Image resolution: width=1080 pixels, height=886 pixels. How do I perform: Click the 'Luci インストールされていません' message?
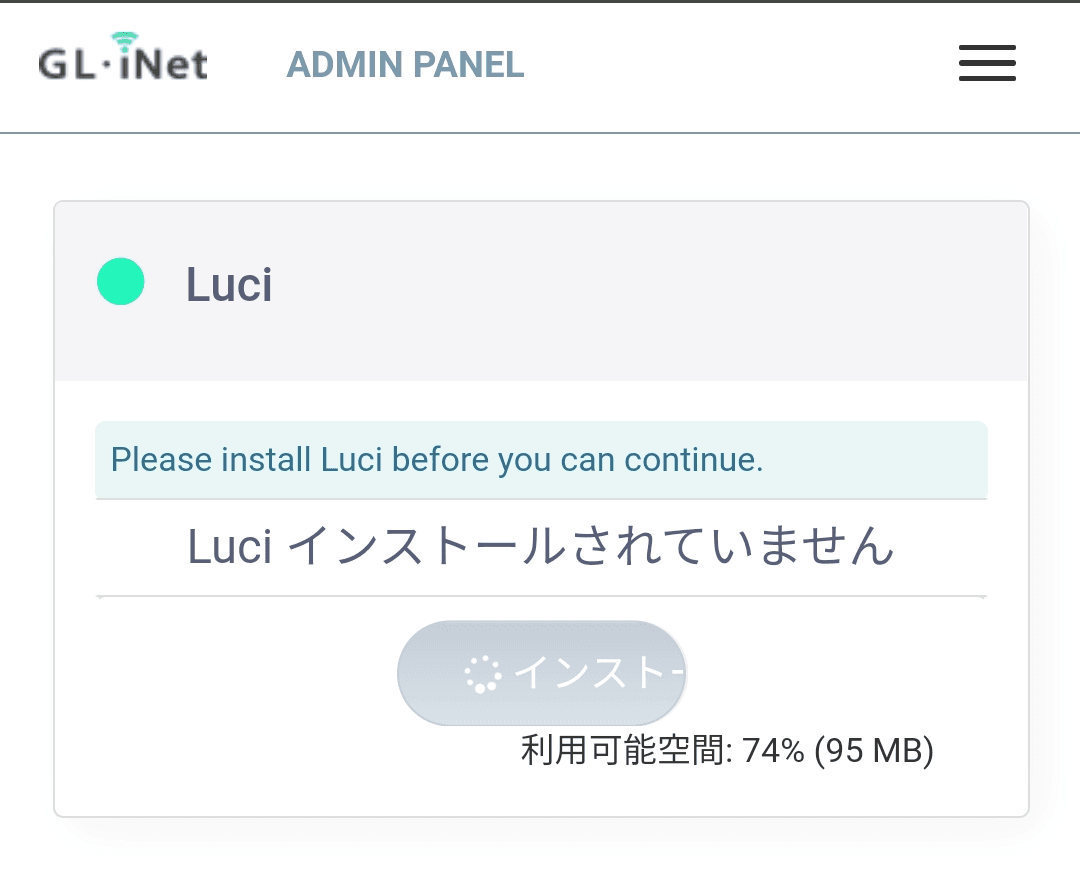coord(540,547)
